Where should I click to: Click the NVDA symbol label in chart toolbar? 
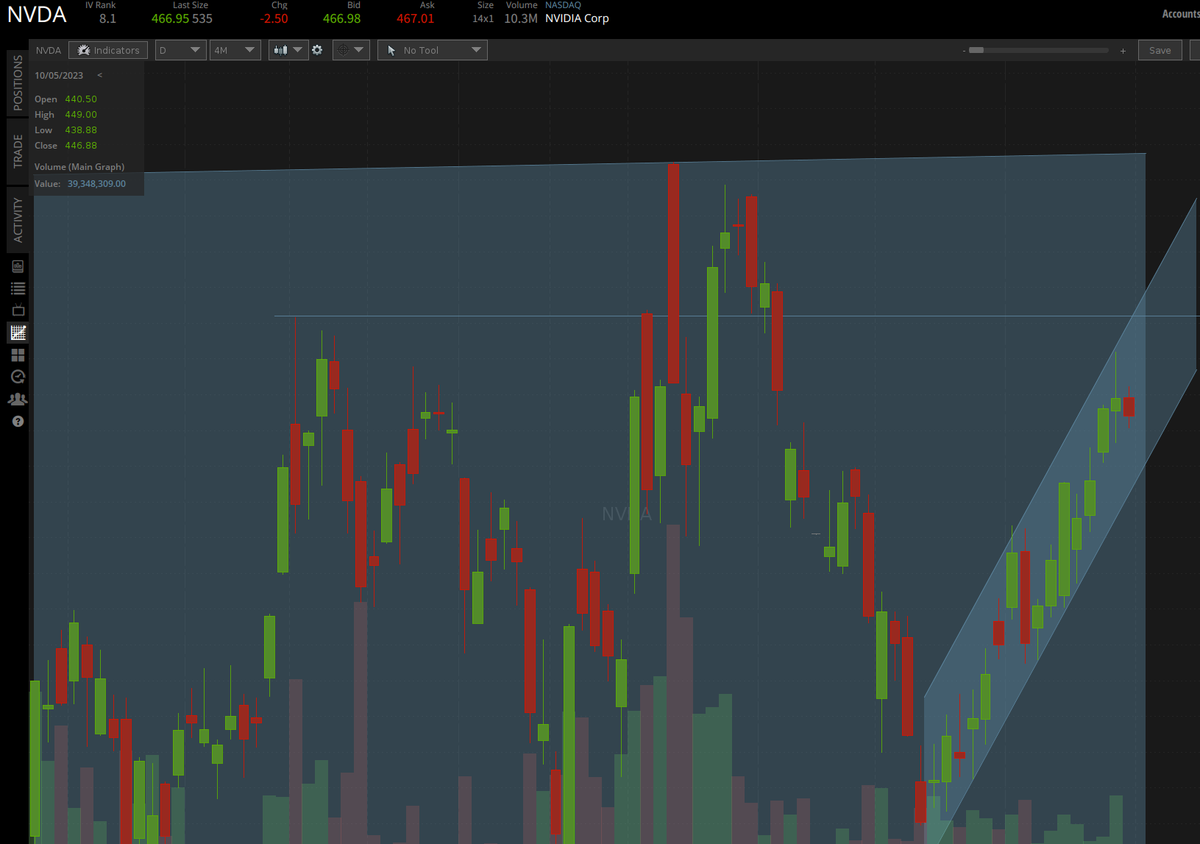[x=48, y=50]
